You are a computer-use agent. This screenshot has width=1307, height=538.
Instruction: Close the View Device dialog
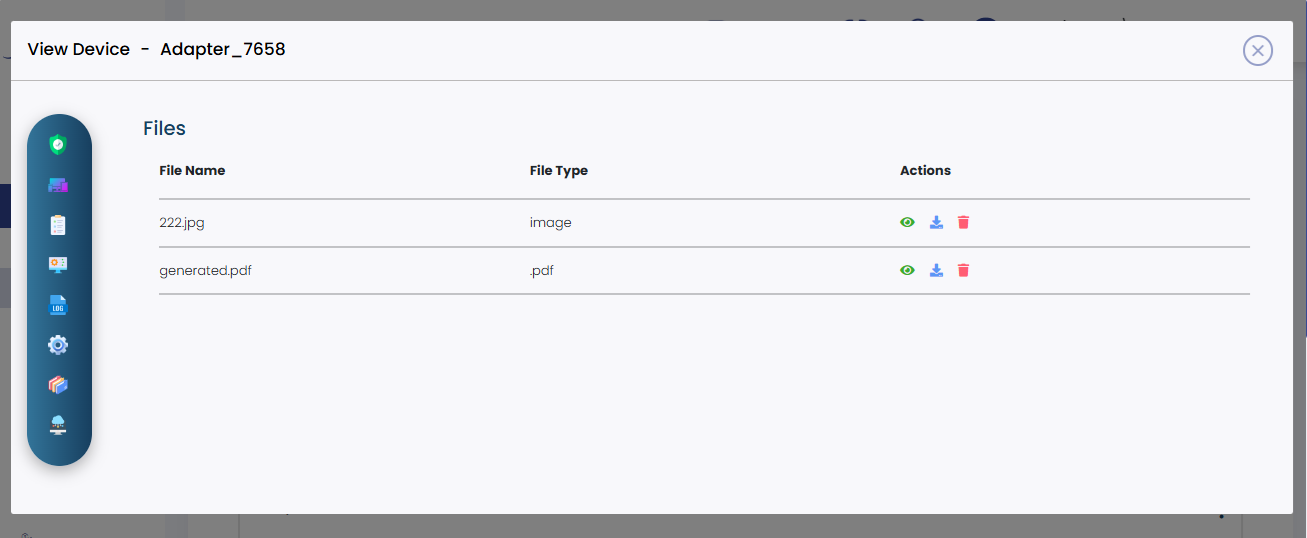[x=1257, y=50]
